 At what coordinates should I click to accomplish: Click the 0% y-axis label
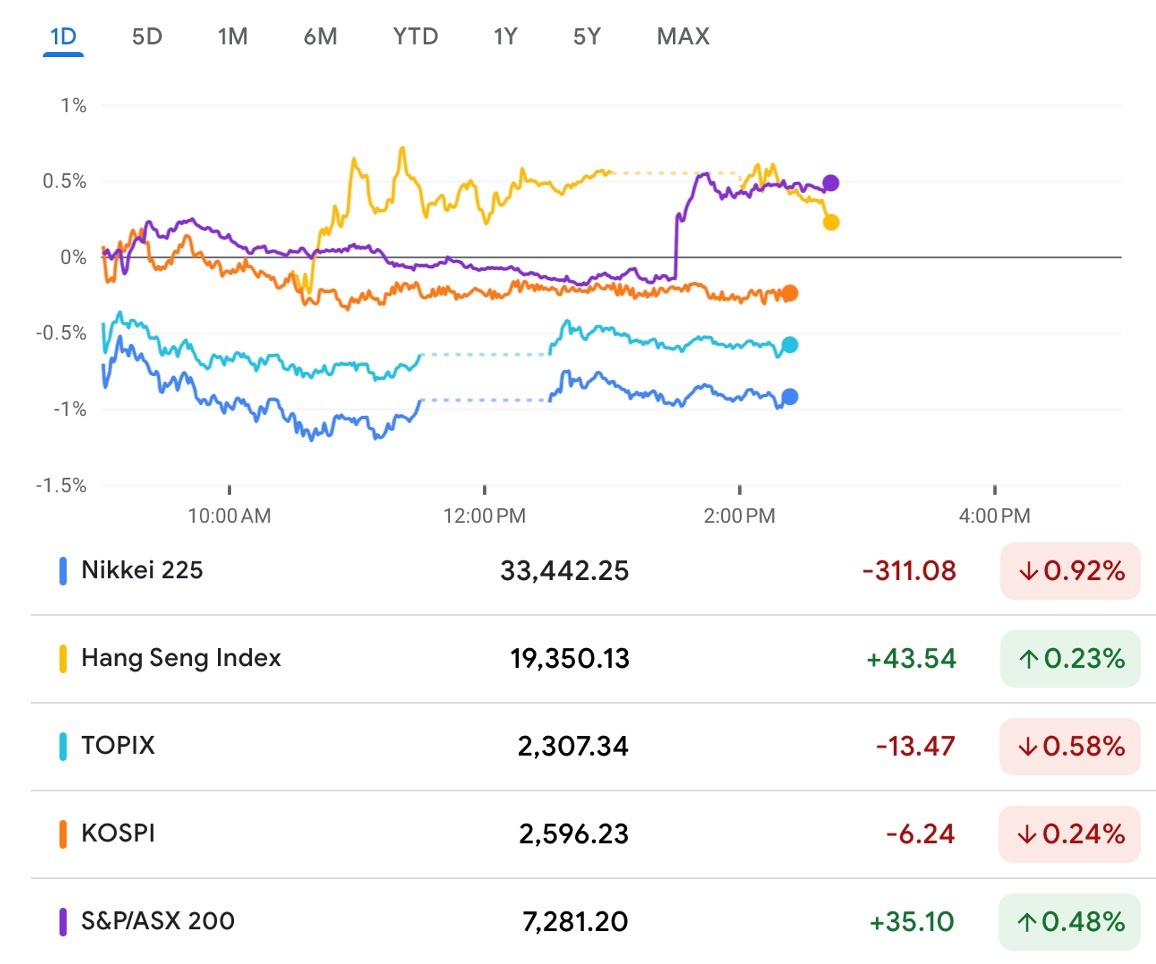point(73,257)
